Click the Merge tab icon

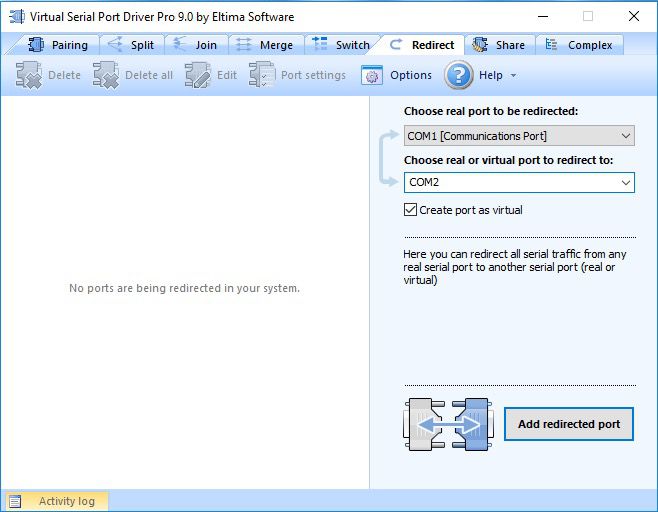243,44
